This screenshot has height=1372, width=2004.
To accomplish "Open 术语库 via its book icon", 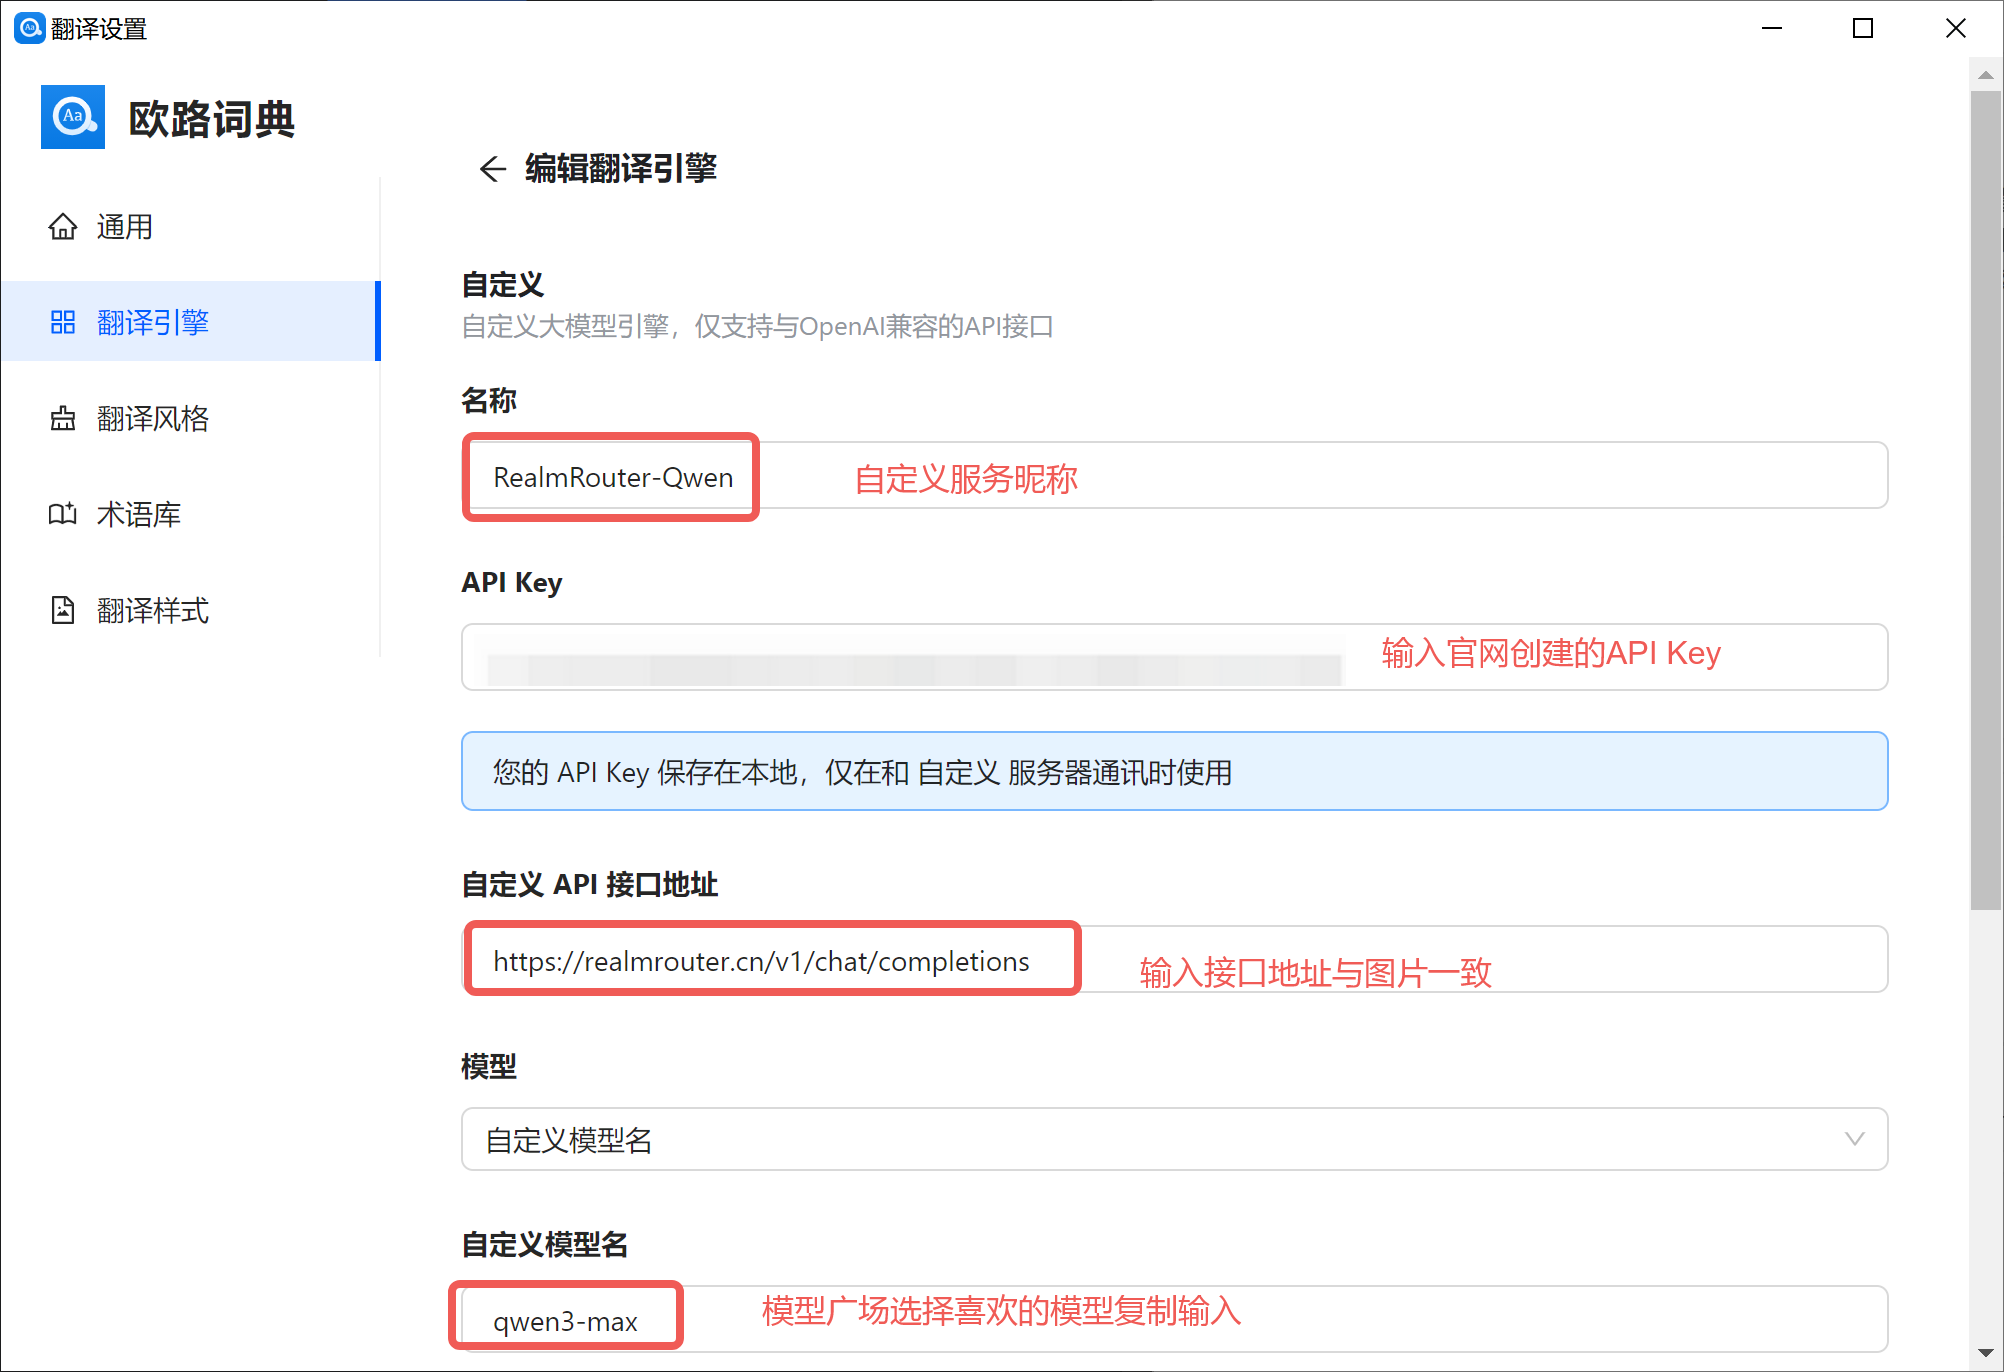I will 62,514.
